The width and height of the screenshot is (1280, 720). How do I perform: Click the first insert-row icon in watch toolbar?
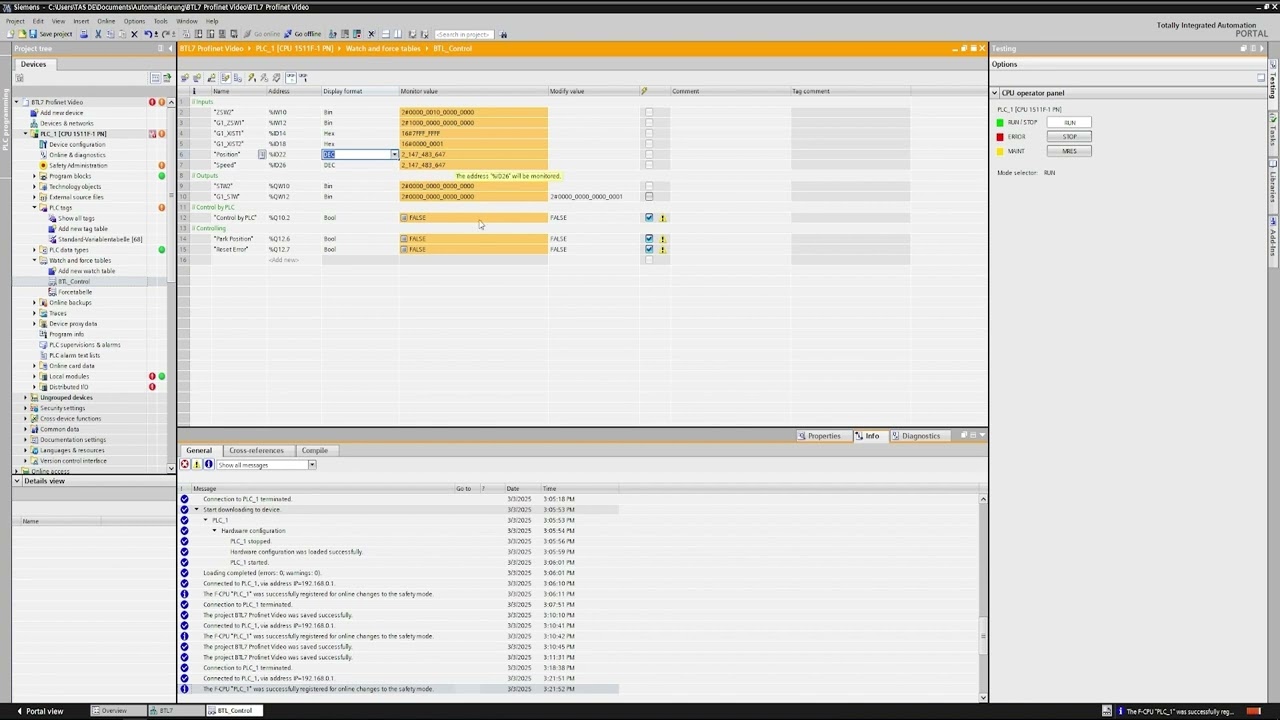point(185,77)
